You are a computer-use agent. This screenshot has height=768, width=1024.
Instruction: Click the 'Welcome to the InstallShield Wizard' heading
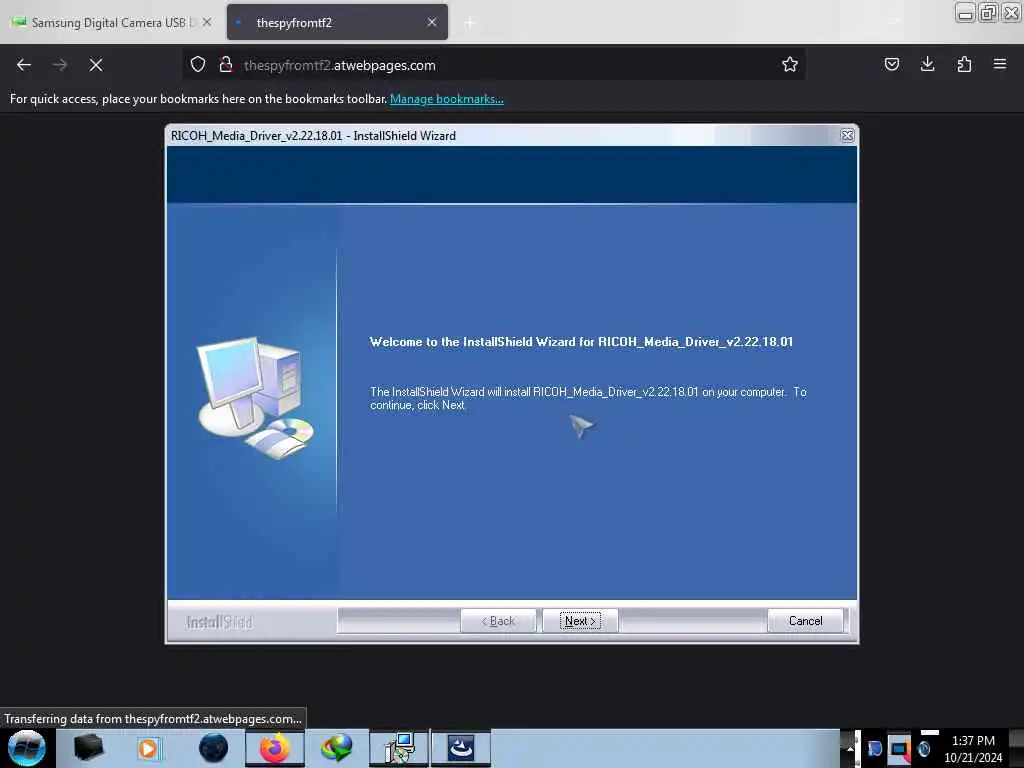(581, 342)
